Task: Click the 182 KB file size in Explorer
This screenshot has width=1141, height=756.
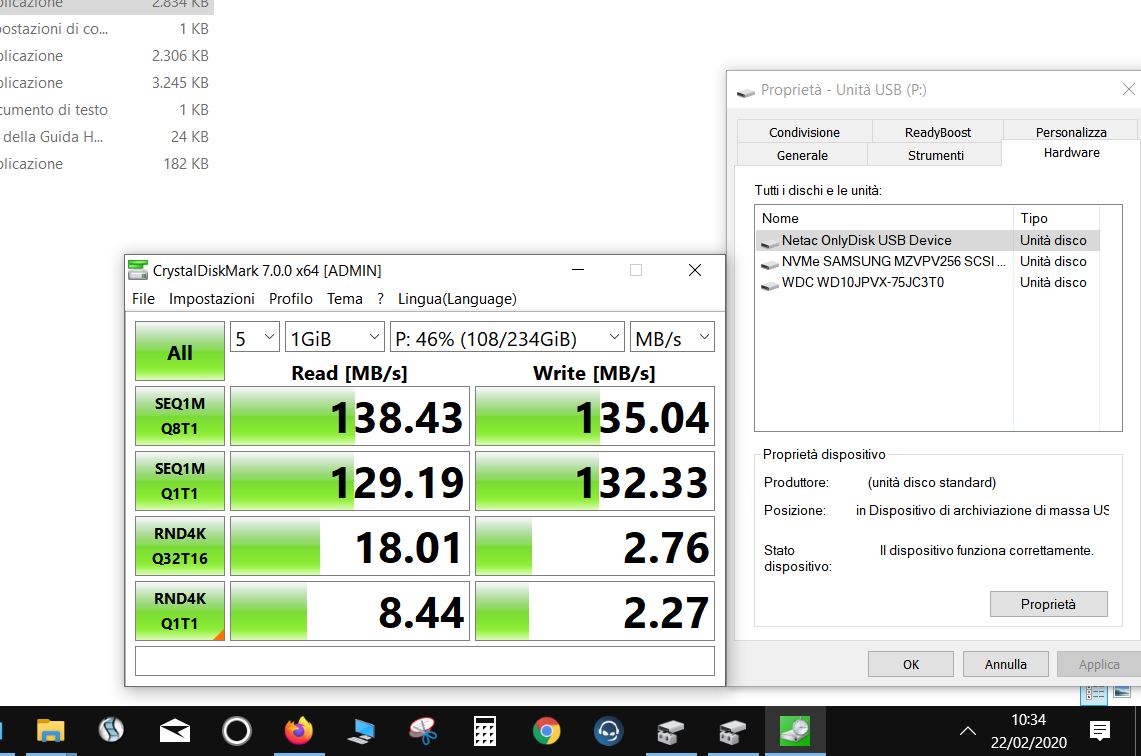Action: [186, 164]
